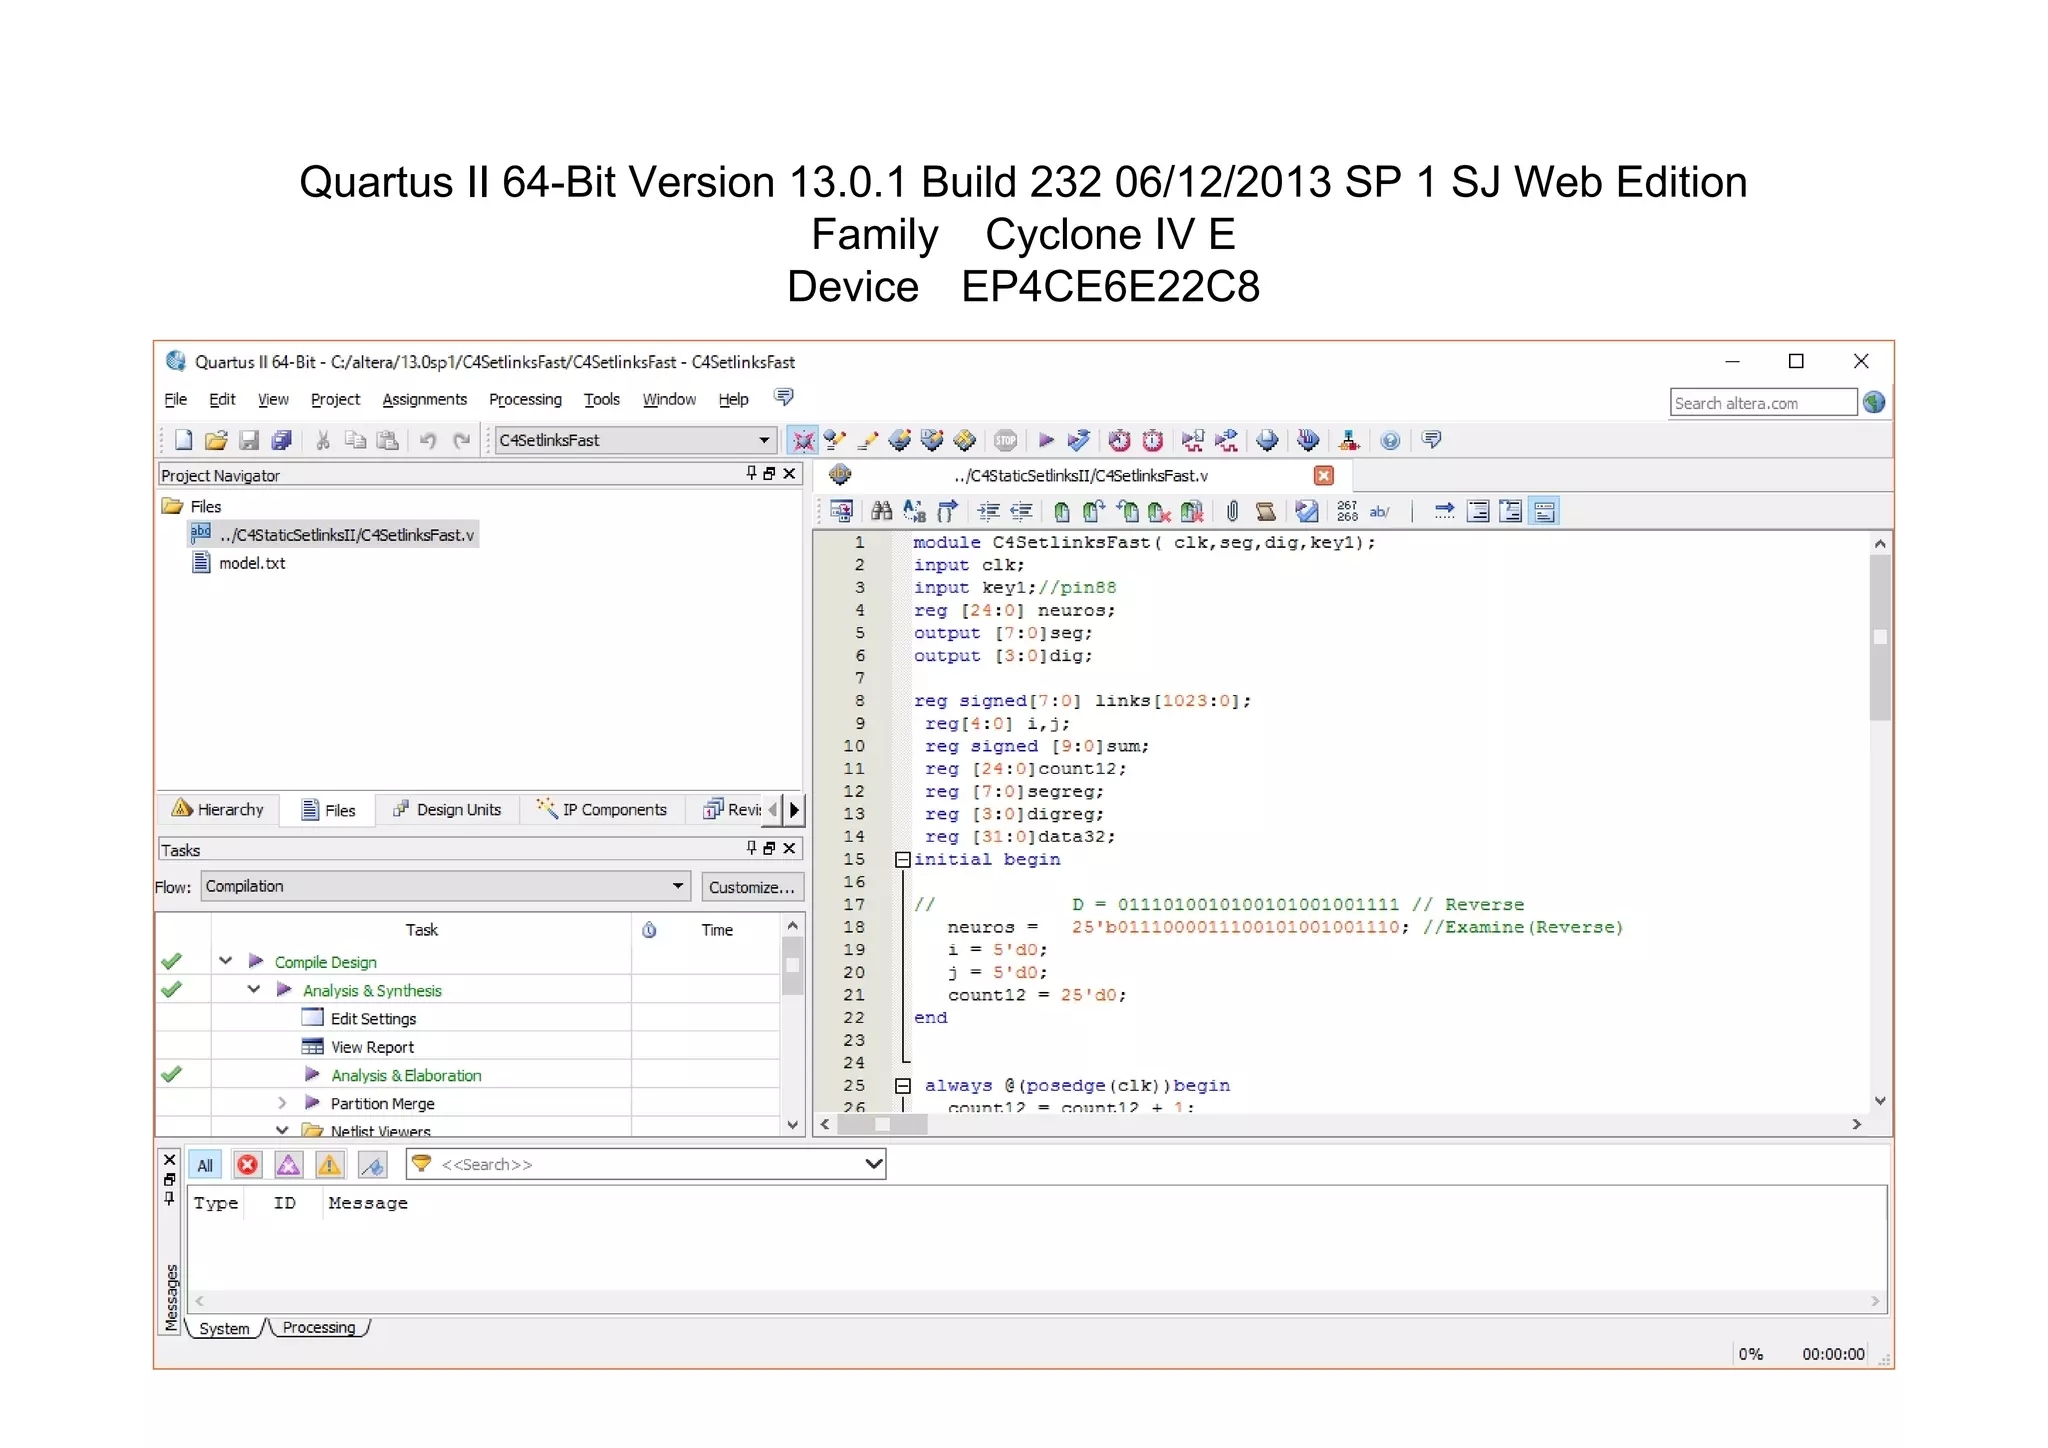This screenshot has height=1448, width=2048.
Task: Increase indent using the editor indent icon
Action: click(x=988, y=512)
